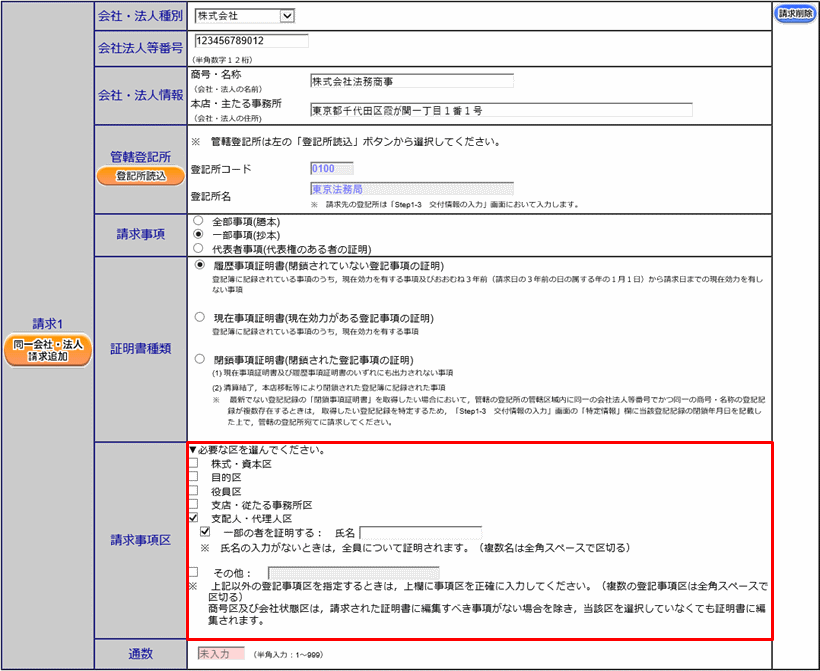
Task: Tick the 支店・従たる事務所区 checkbox
Action: [x=194, y=505]
